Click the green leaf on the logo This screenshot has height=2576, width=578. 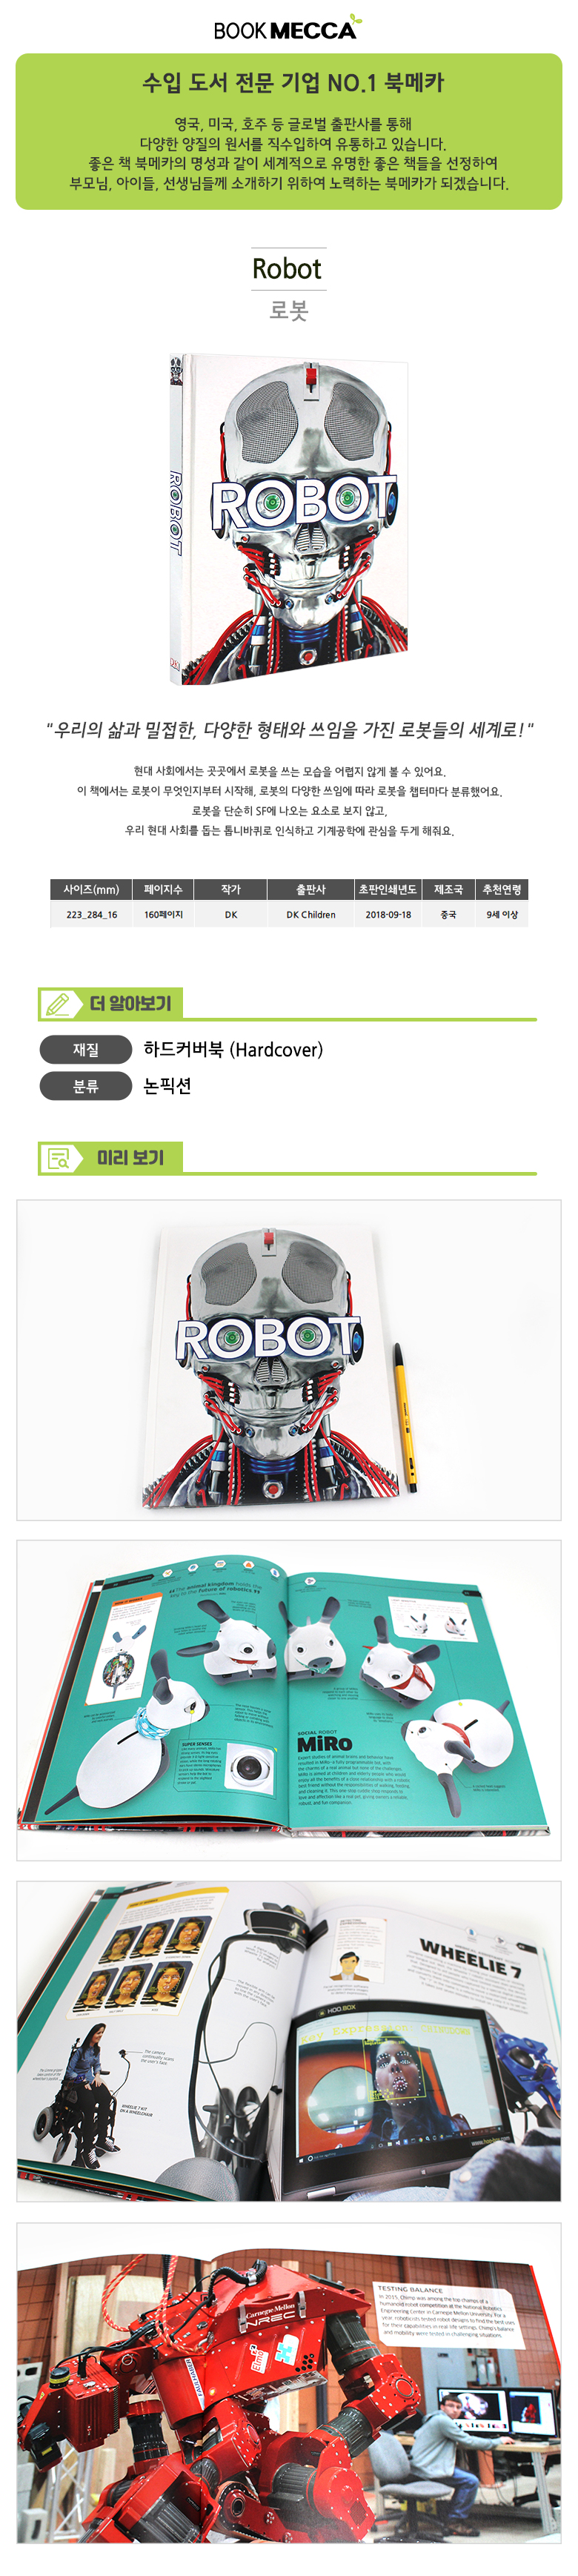pos(353,20)
